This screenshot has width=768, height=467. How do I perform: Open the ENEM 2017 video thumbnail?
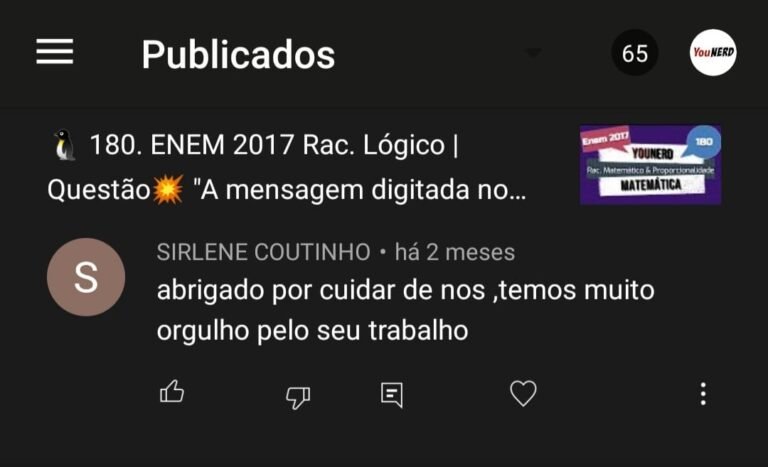click(x=650, y=165)
